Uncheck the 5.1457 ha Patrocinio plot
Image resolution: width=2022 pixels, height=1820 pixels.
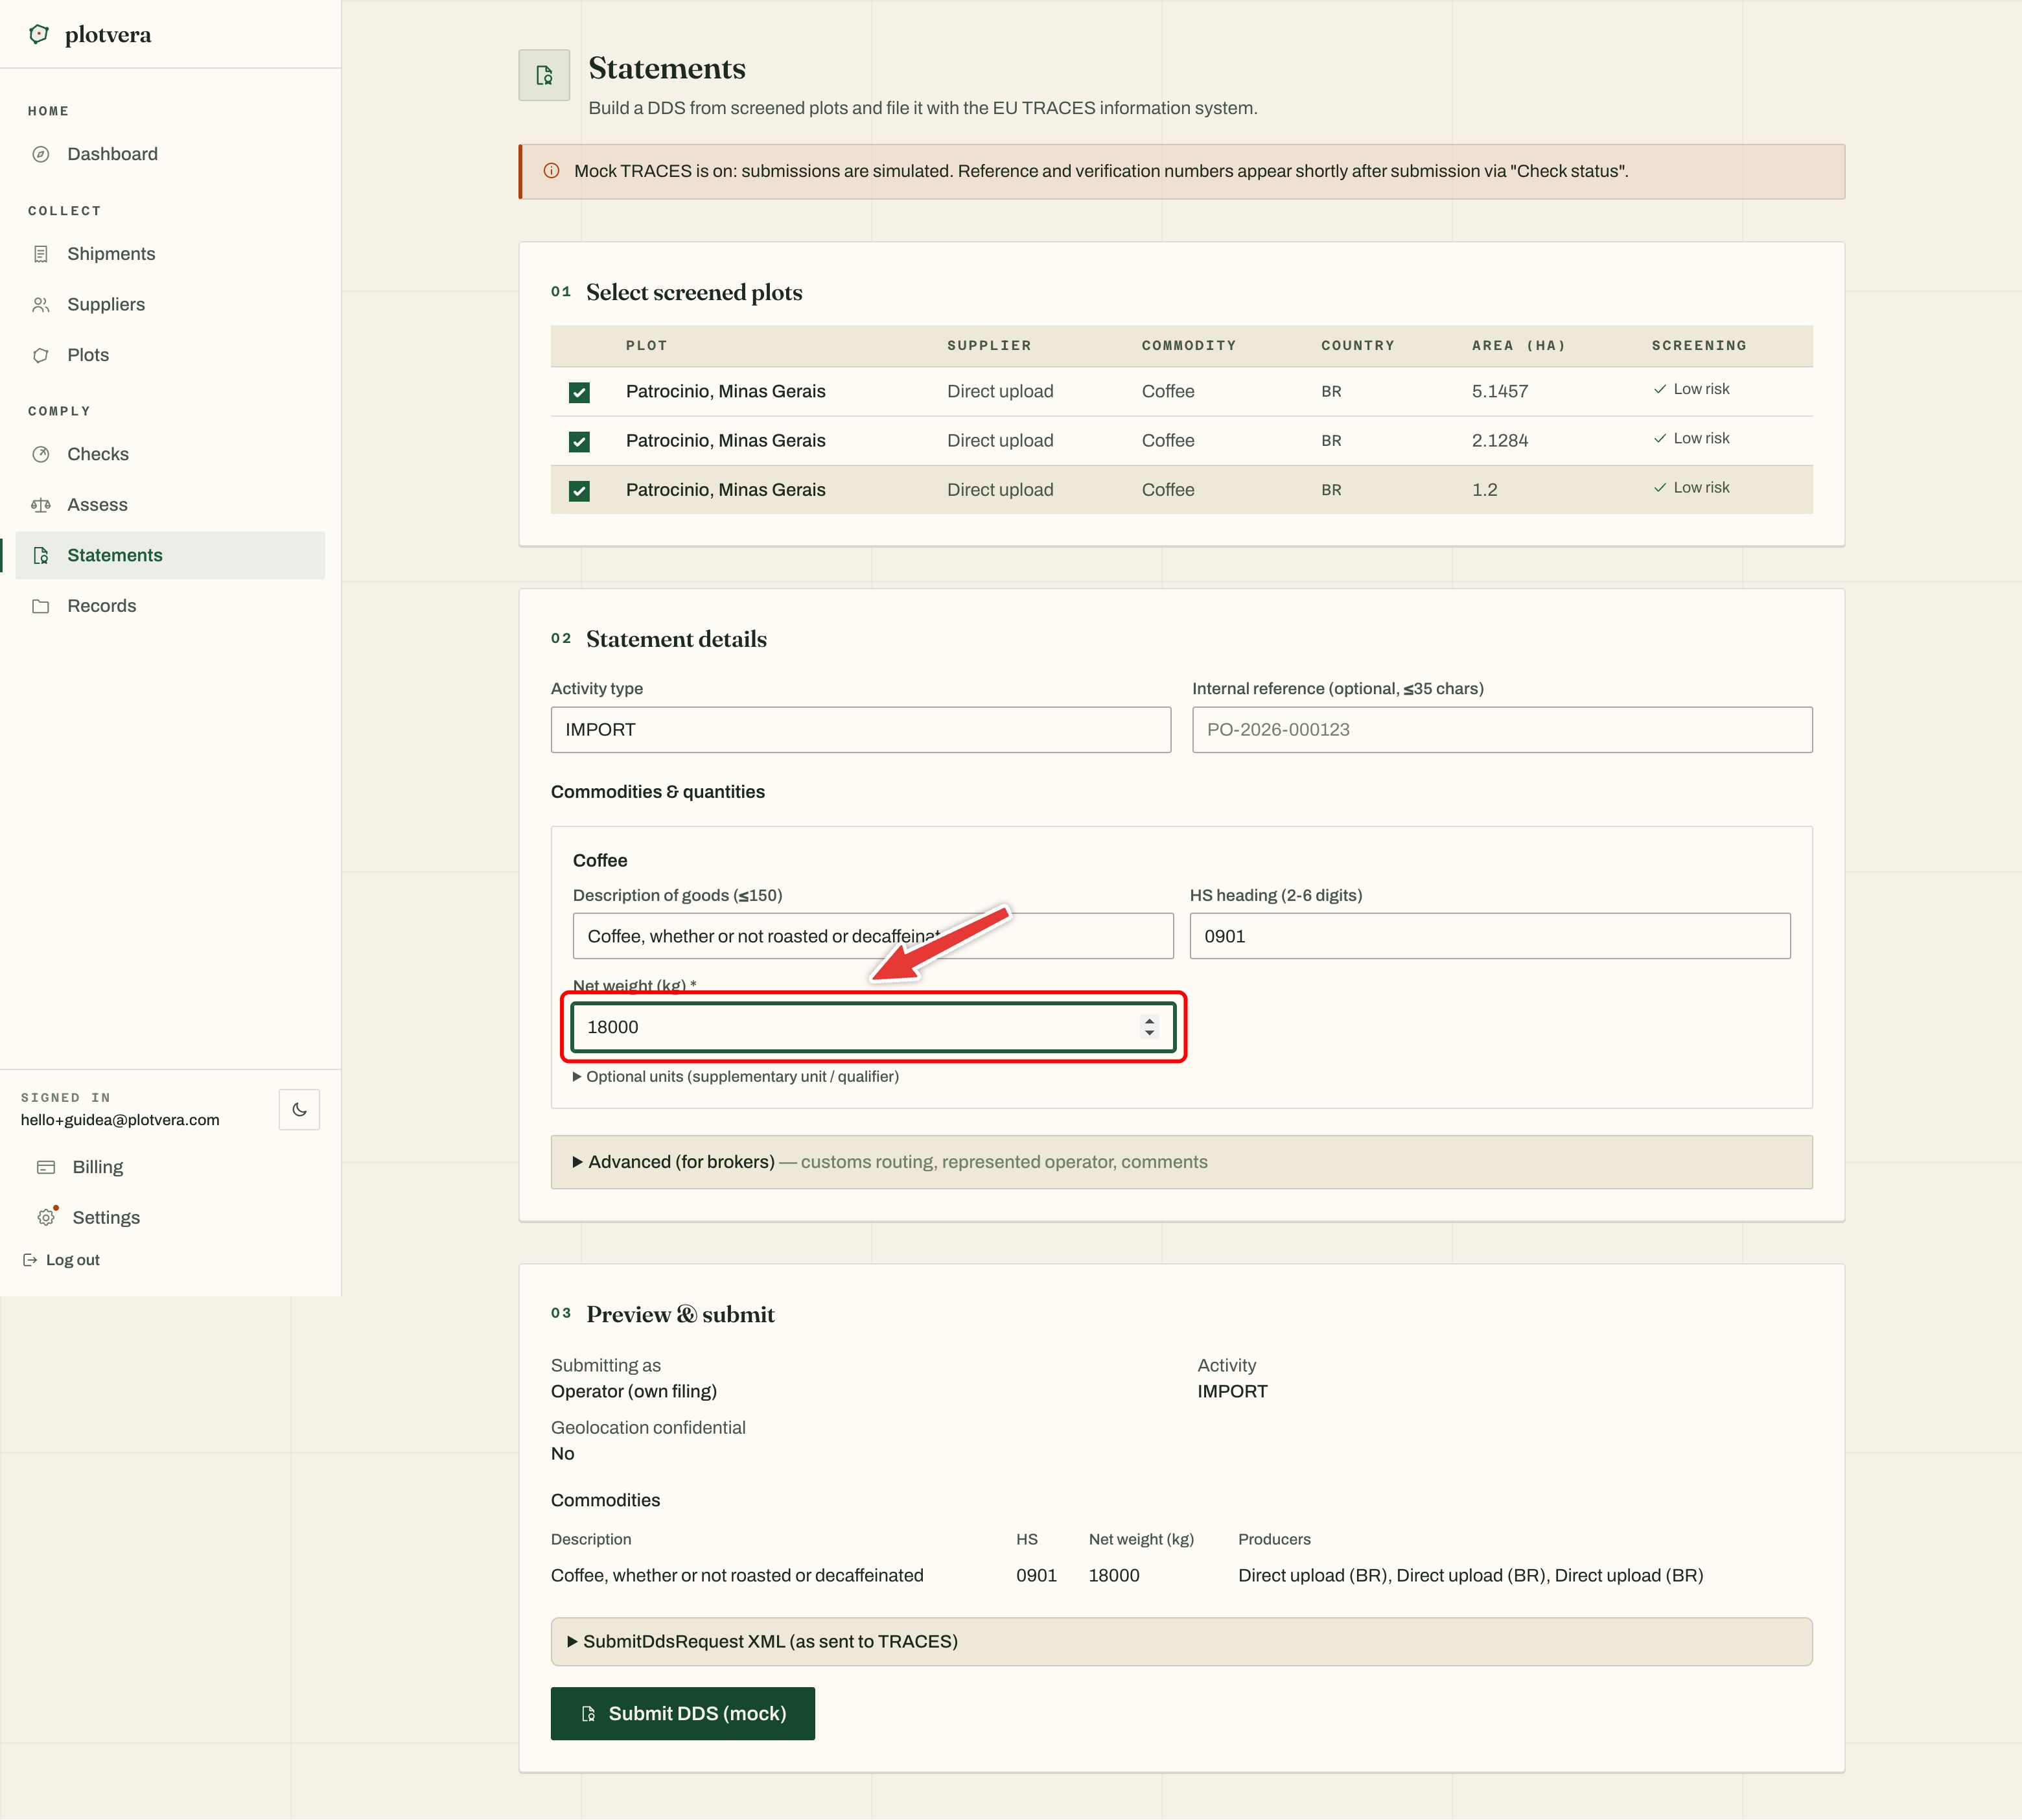(579, 392)
